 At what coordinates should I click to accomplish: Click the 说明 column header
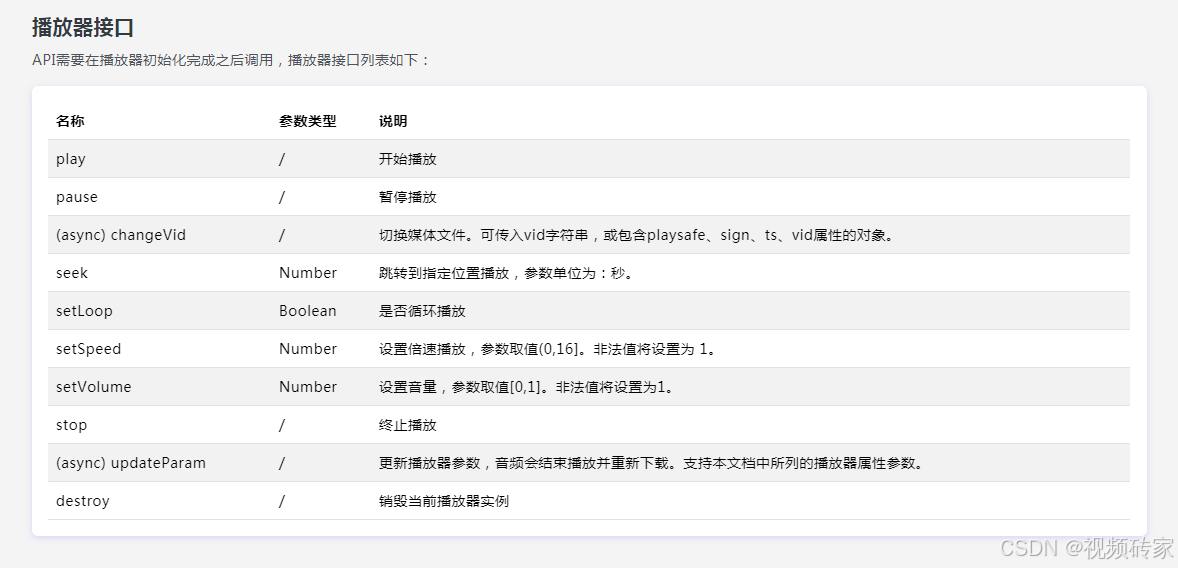click(x=393, y=121)
